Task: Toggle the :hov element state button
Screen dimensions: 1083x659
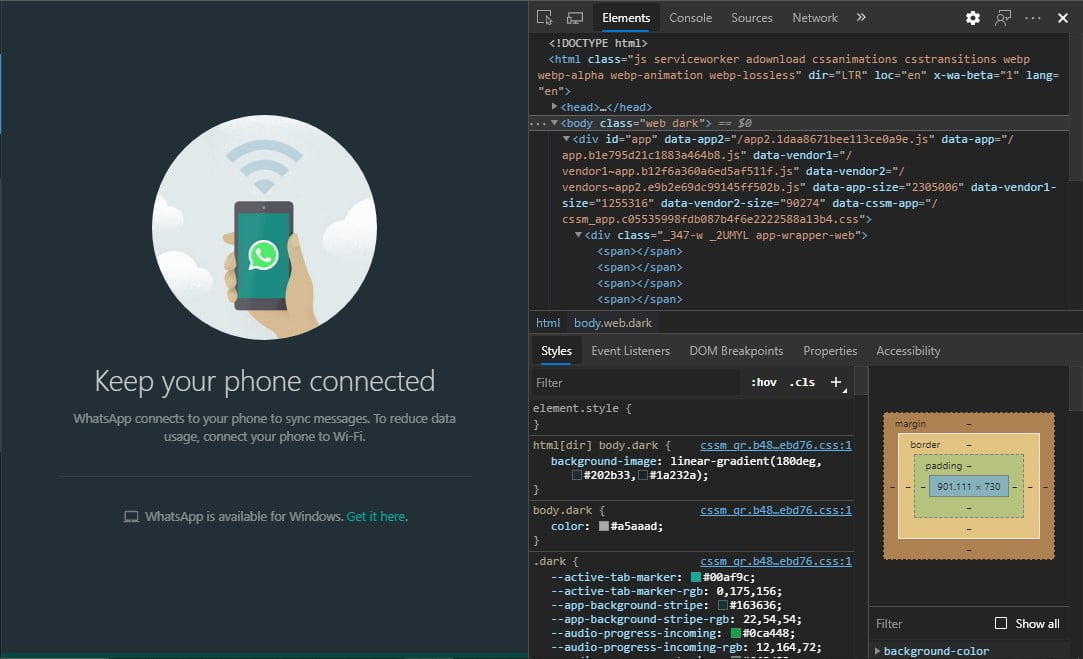Action: point(763,383)
